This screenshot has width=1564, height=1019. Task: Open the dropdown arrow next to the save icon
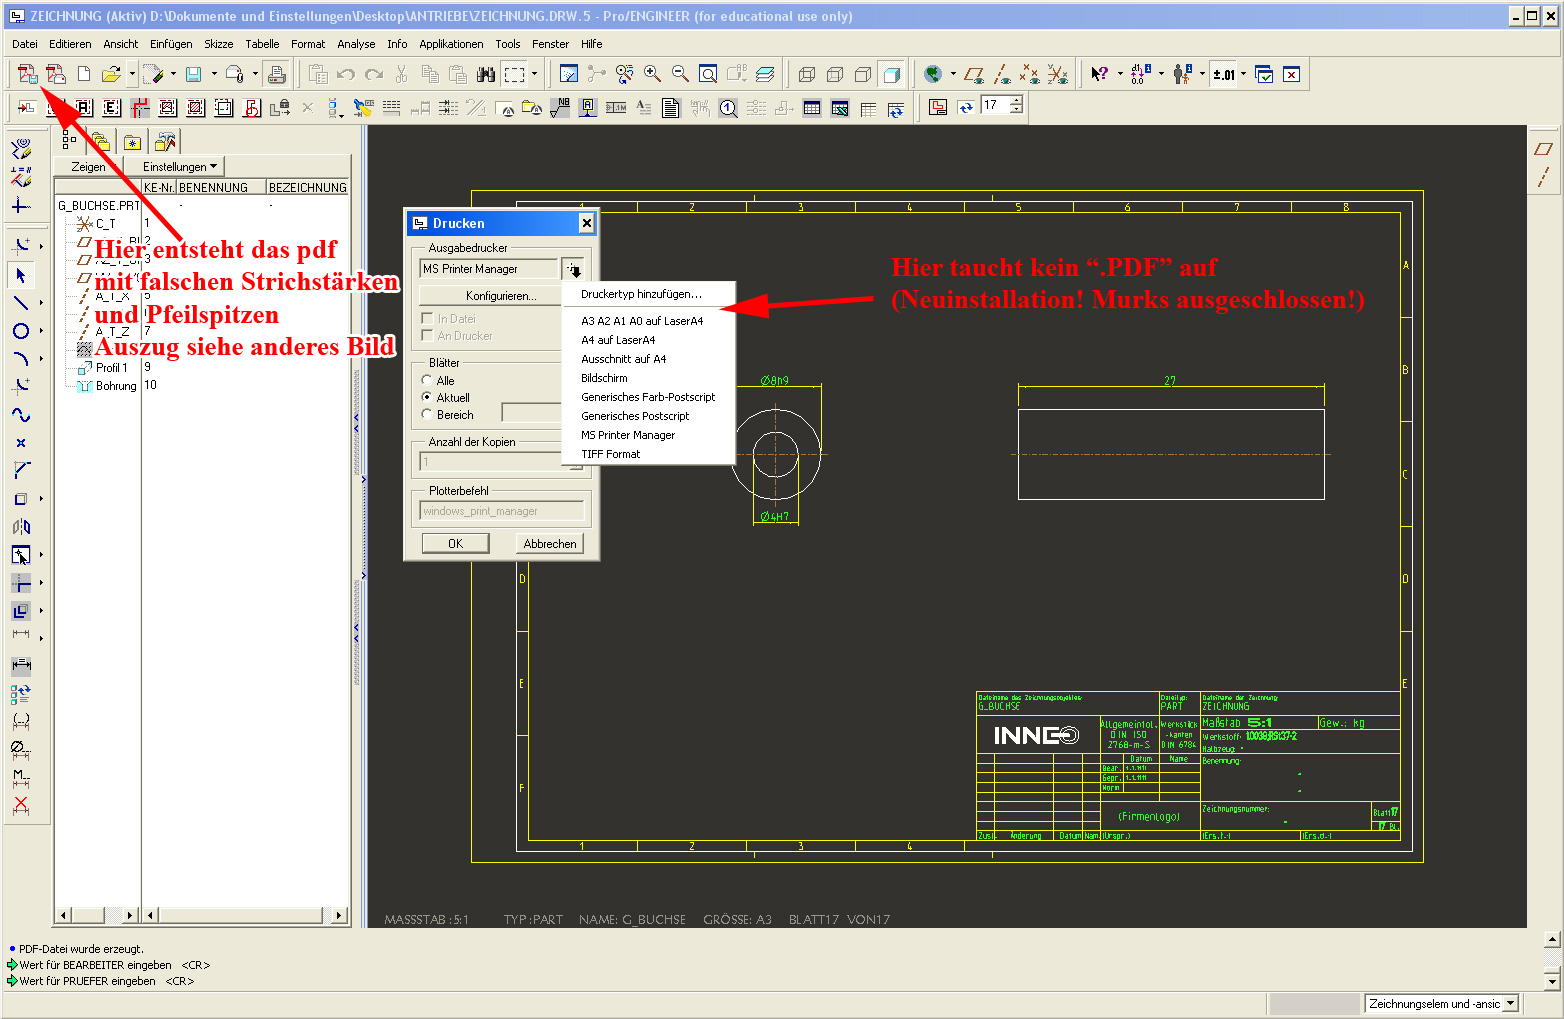click(214, 74)
